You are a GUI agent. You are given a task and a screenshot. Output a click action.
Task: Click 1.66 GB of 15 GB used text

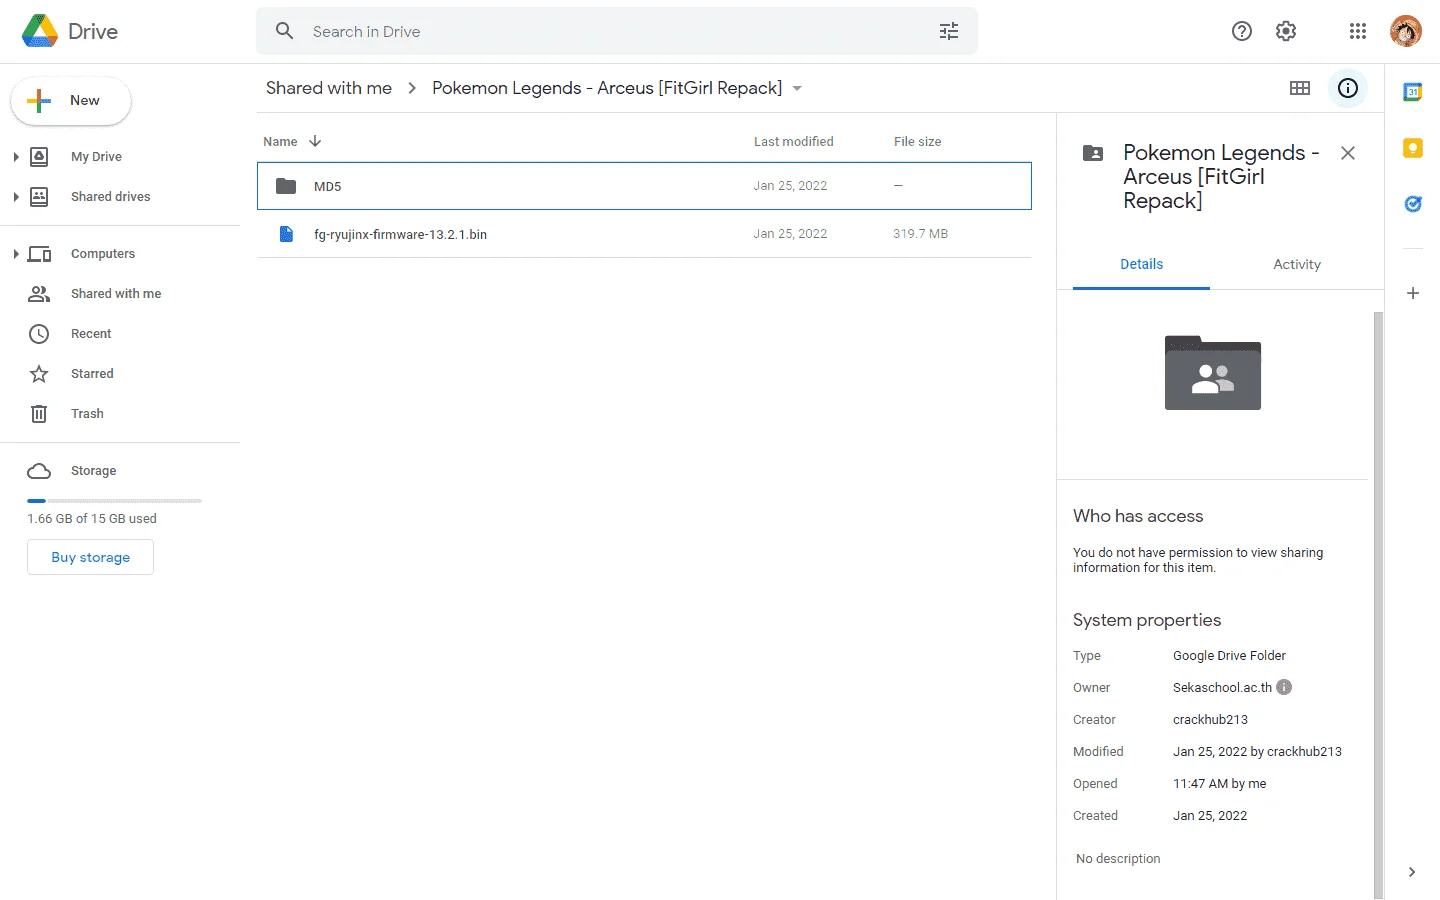(x=92, y=519)
